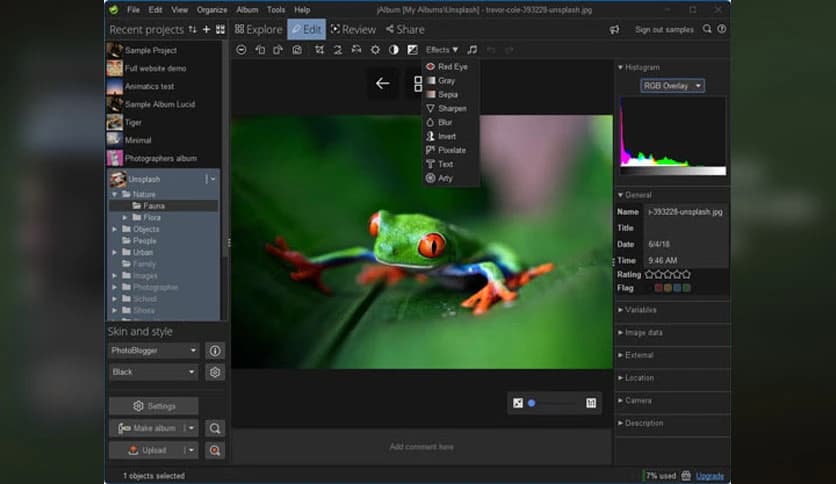
Task: Switch to the Review tab
Action: (353, 30)
